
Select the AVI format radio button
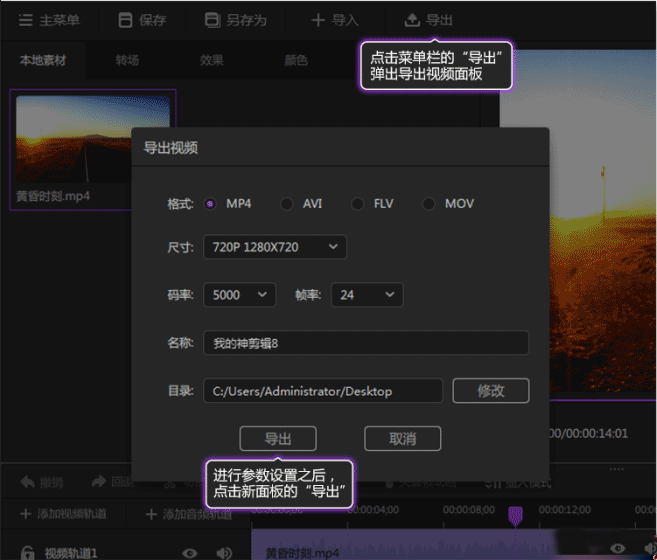(287, 204)
